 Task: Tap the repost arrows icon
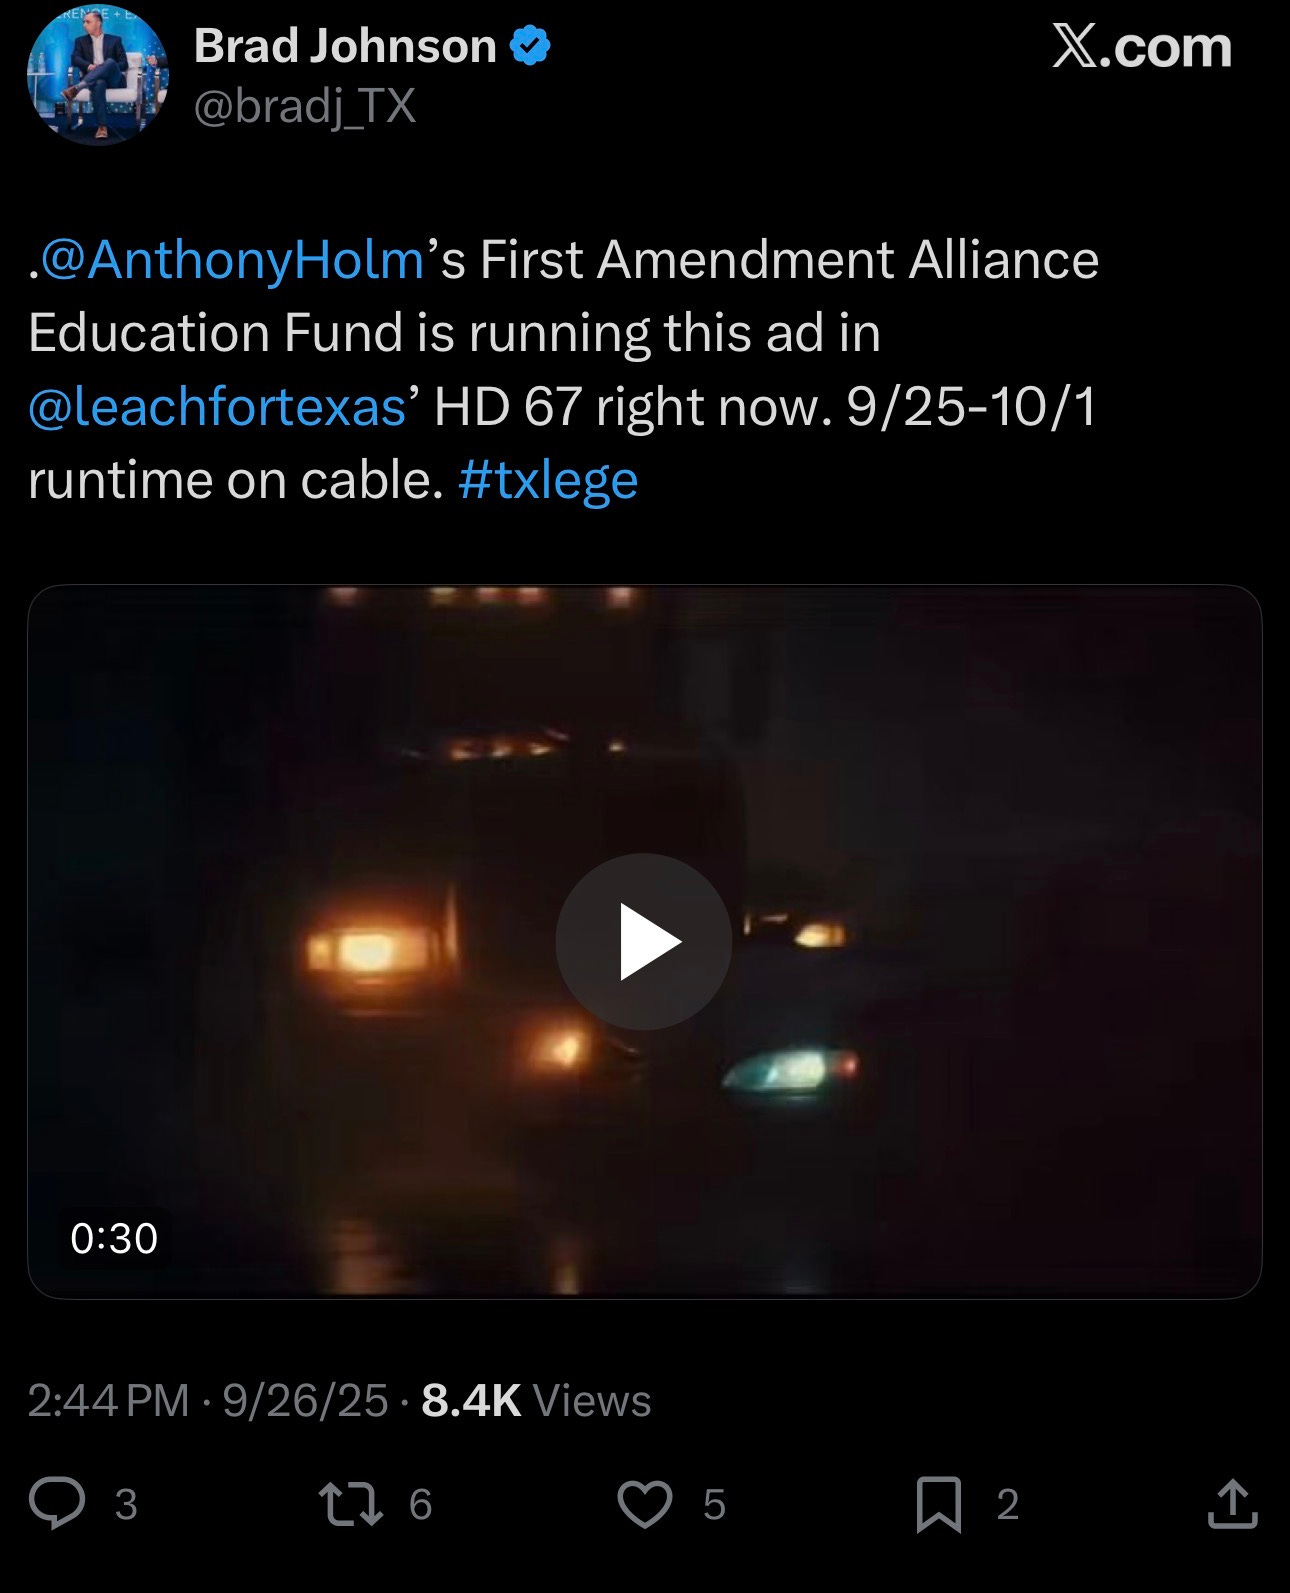pyautogui.click(x=350, y=1504)
